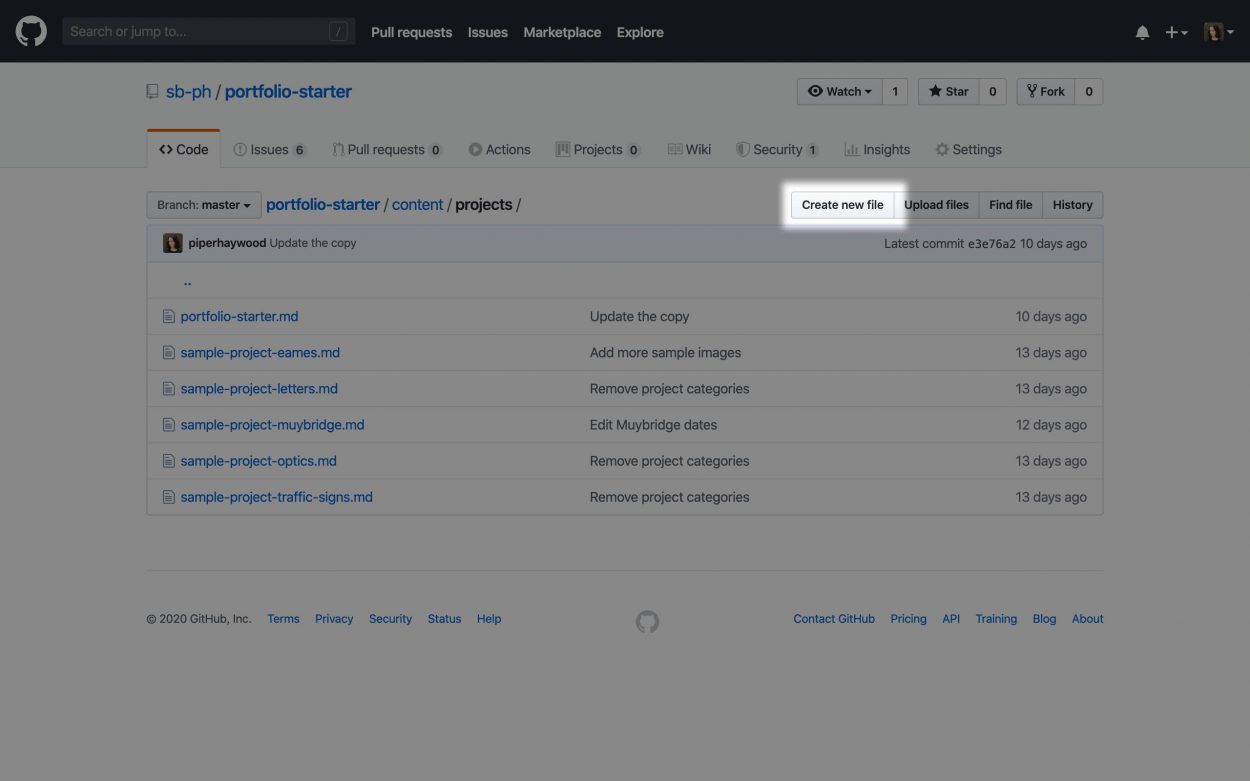Open the plus create-new dropdown

click(1176, 32)
